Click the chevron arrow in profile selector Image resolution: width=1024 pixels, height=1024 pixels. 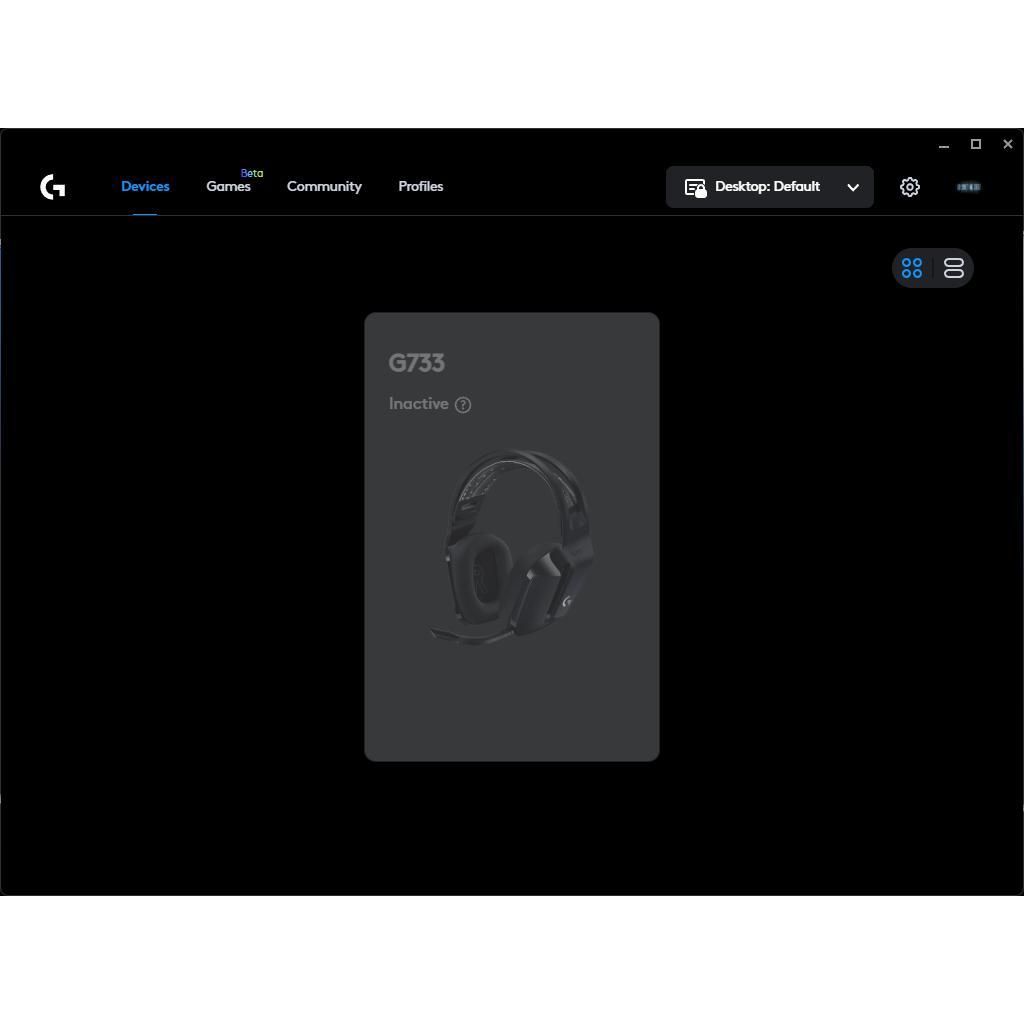853,187
